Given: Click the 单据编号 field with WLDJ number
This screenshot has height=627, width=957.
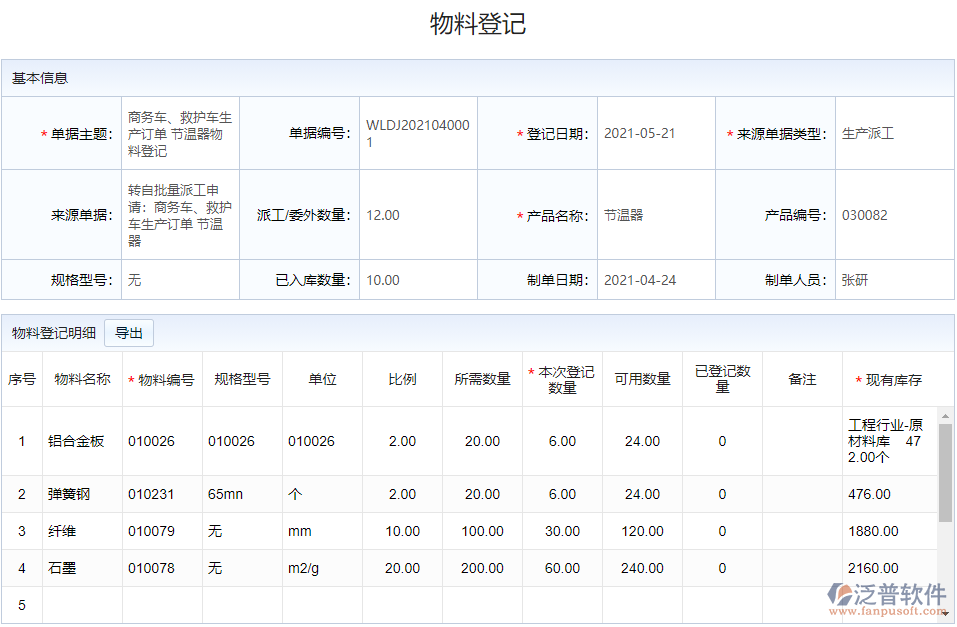Looking at the screenshot, I should click(418, 133).
